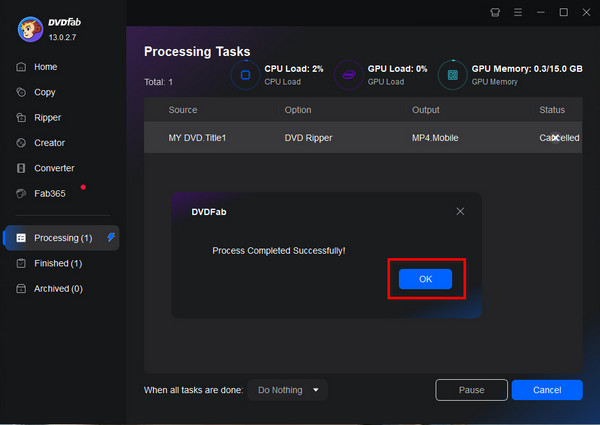The height and width of the screenshot is (425, 600).
Task: Open the Archived (0) list
Action: (x=58, y=288)
